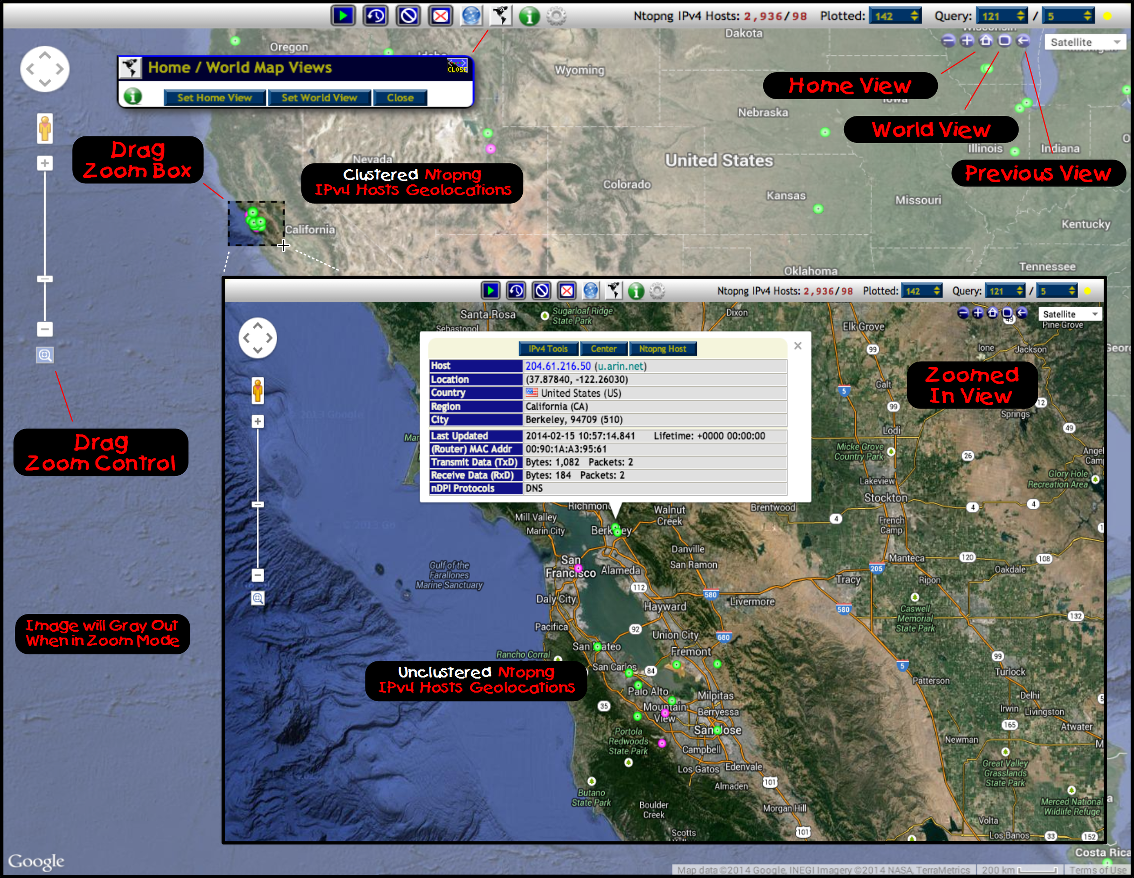Image resolution: width=1134 pixels, height=878 pixels.
Task: Click the World View square icon in main view
Action: (x=1005, y=41)
